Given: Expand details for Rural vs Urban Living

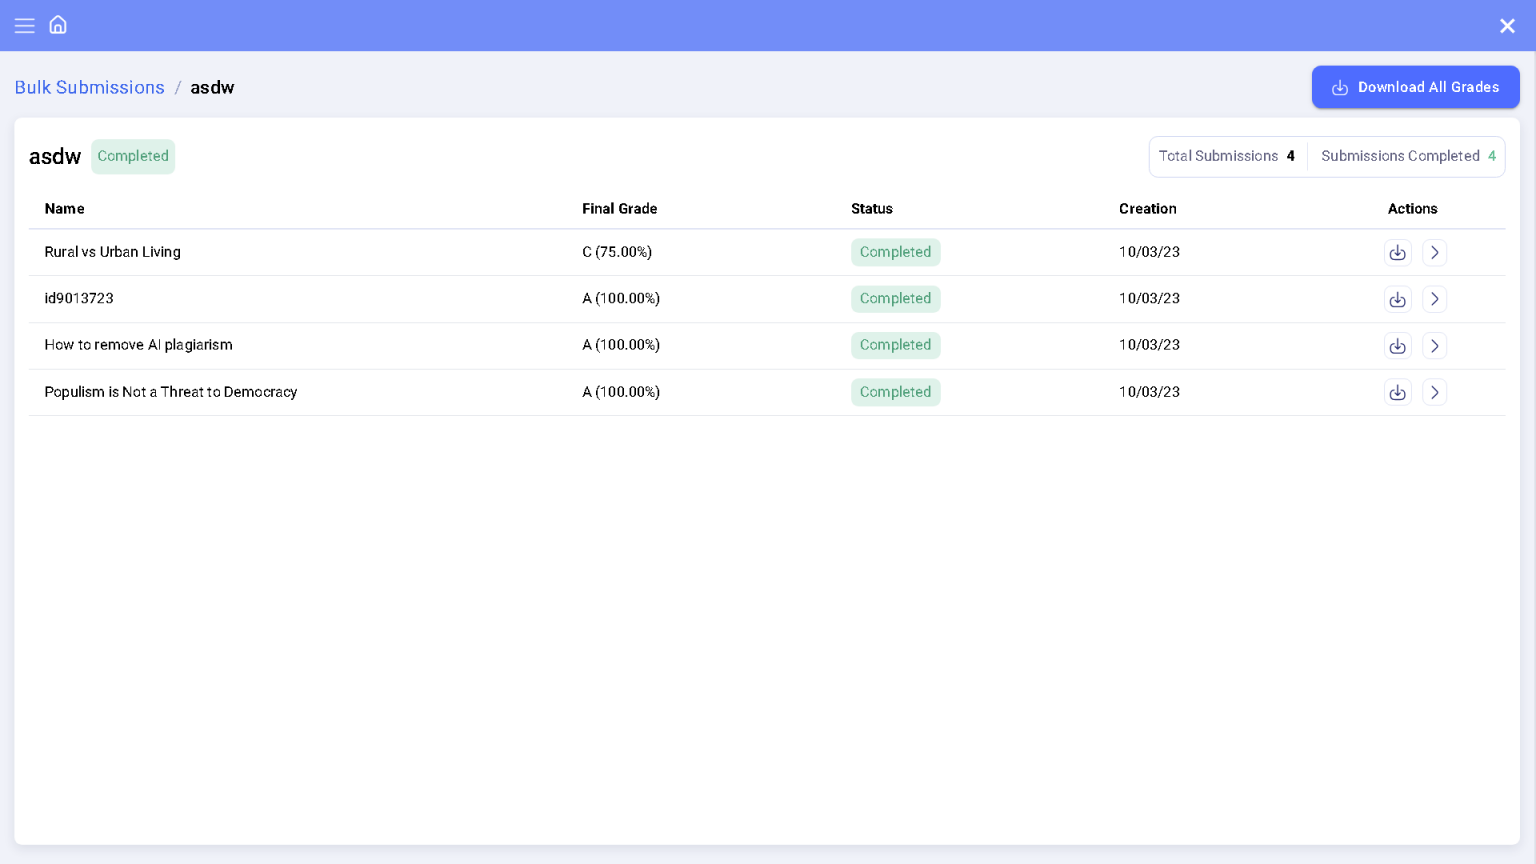Looking at the screenshot, I should [x=1434, y=252].
